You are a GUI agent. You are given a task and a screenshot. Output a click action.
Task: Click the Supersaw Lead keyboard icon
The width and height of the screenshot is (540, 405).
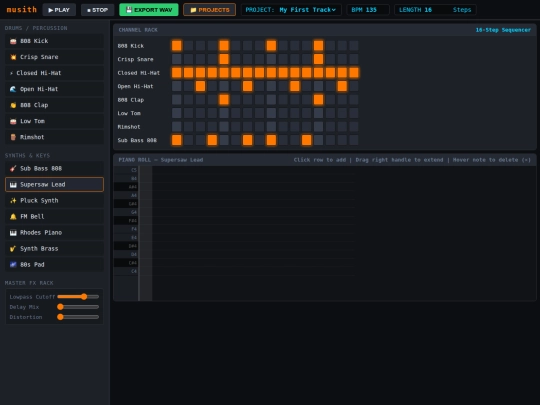(x=13, y=185)
